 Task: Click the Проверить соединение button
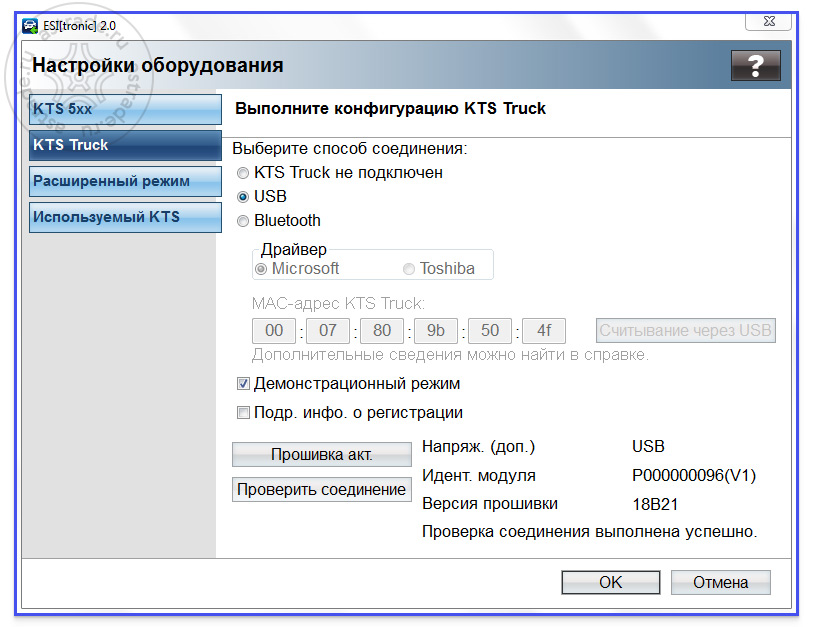[x=322, y=490]
